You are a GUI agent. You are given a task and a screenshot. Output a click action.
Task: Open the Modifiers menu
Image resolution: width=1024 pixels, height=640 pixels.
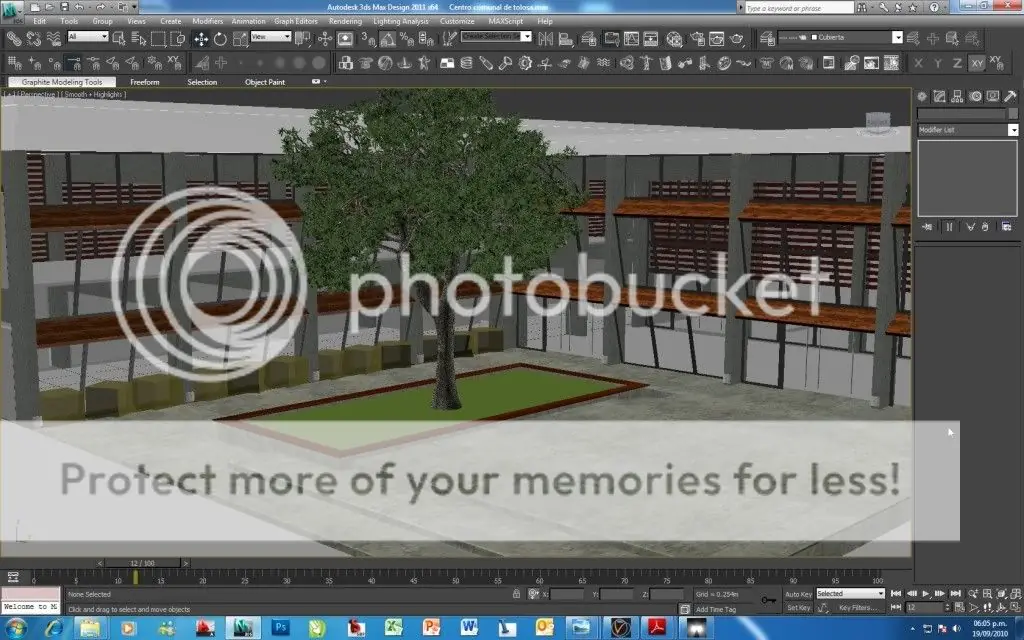click(x=208, y=21)
